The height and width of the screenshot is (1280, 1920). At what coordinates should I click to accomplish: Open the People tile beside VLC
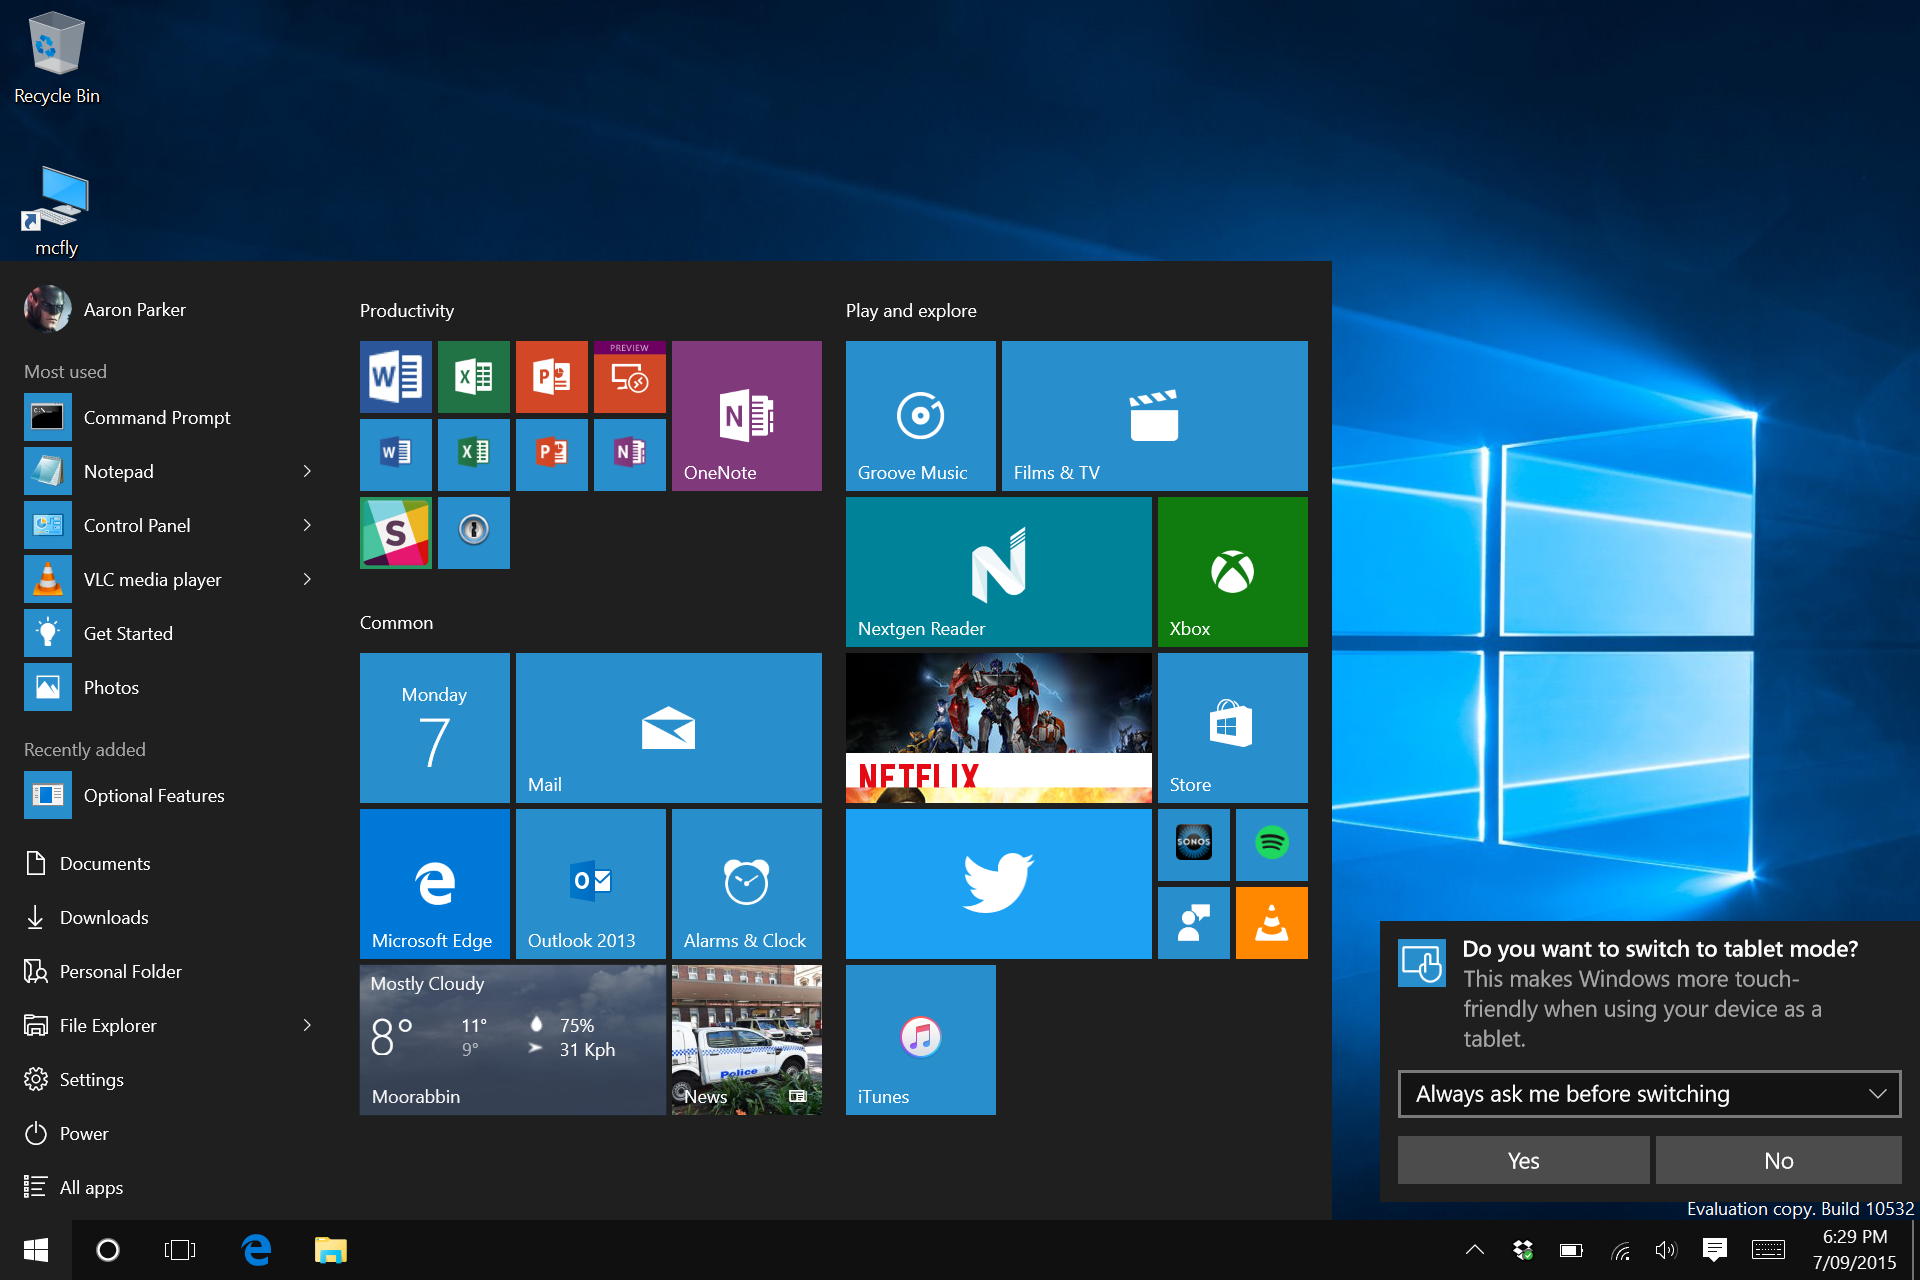click(x=1194, y=923)
